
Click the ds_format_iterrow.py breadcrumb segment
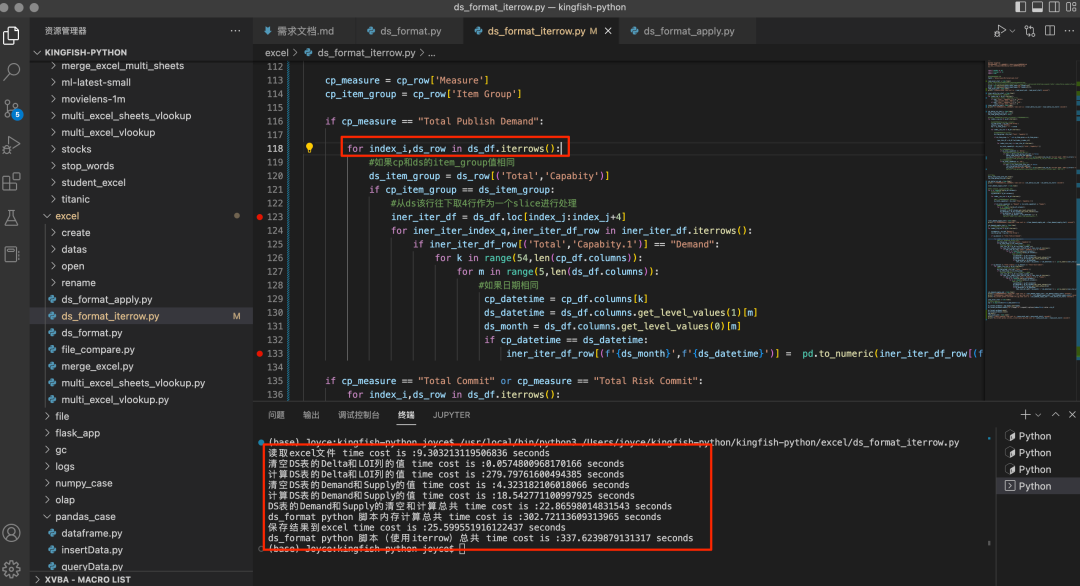[x=366, y=53]
